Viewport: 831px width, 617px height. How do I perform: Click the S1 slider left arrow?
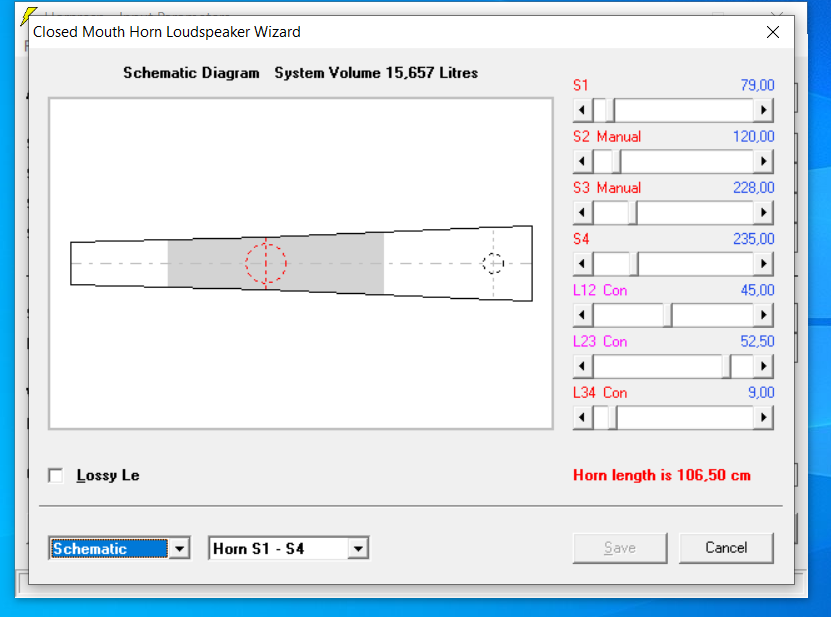(x=582, y=110)
